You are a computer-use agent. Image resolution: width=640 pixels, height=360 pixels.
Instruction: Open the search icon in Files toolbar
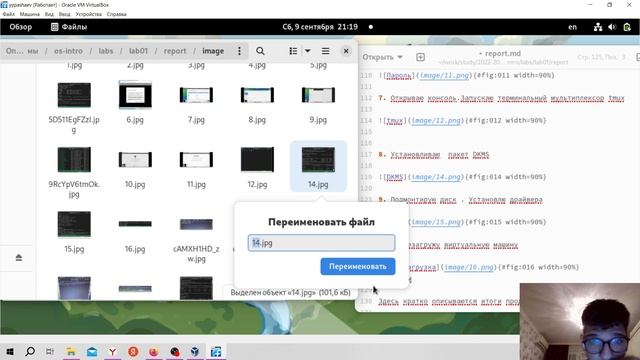point(260,51)
